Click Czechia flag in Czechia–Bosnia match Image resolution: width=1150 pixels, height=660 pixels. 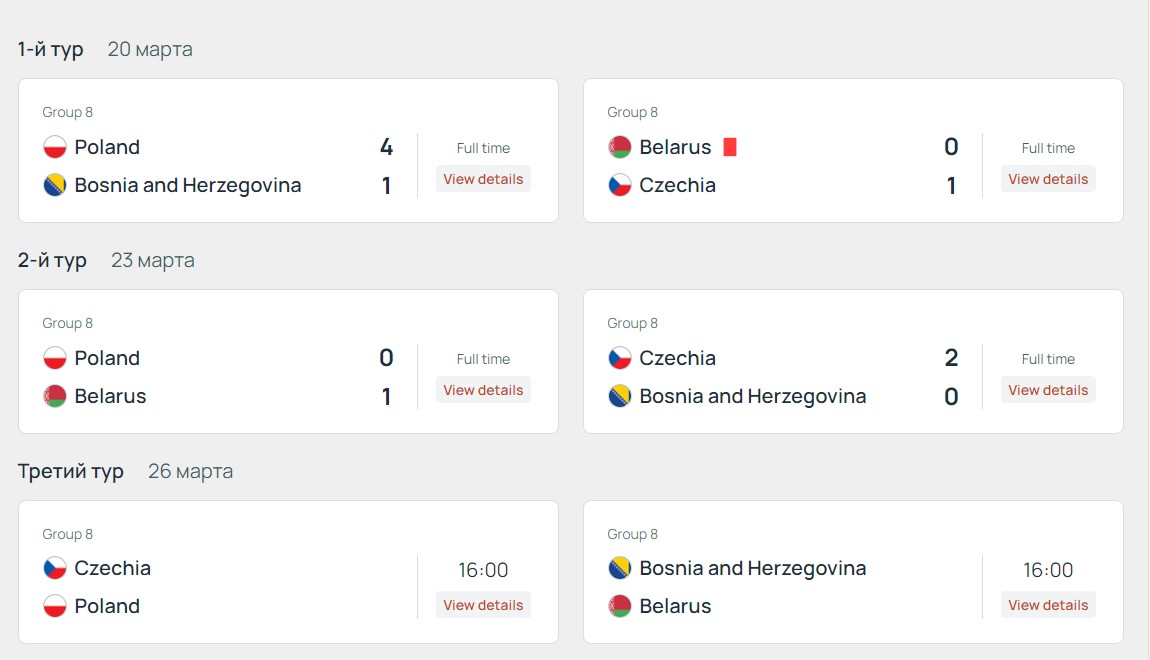[x=620, y=358]
